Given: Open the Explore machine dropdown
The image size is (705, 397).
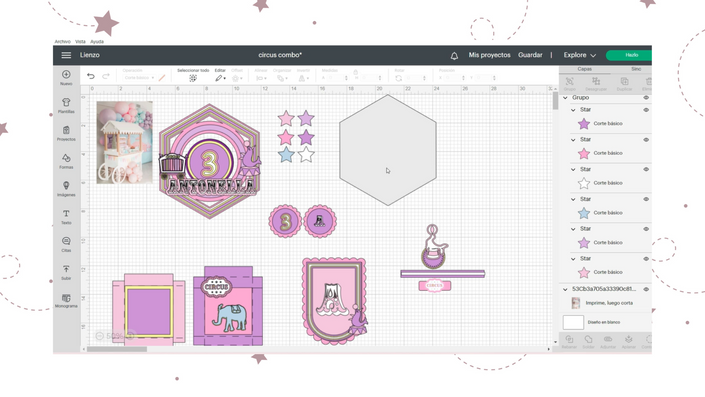Looking at the screenshot, I should [x=580, y=55].
